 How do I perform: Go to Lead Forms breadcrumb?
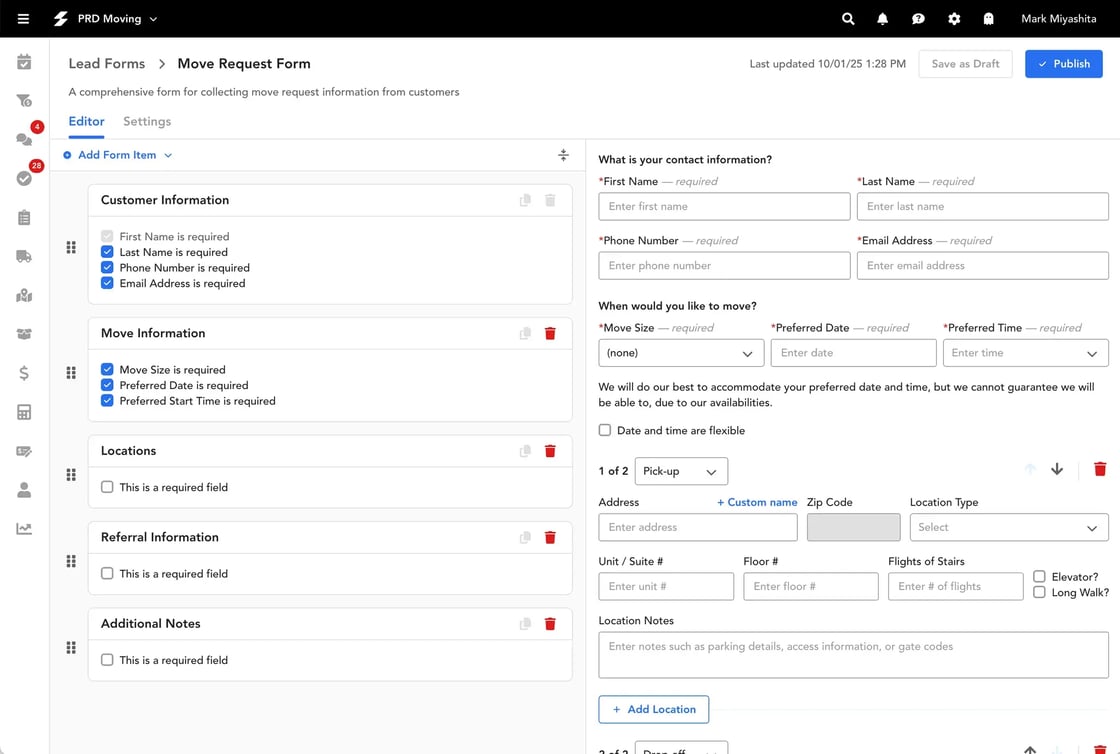point(107,64)
